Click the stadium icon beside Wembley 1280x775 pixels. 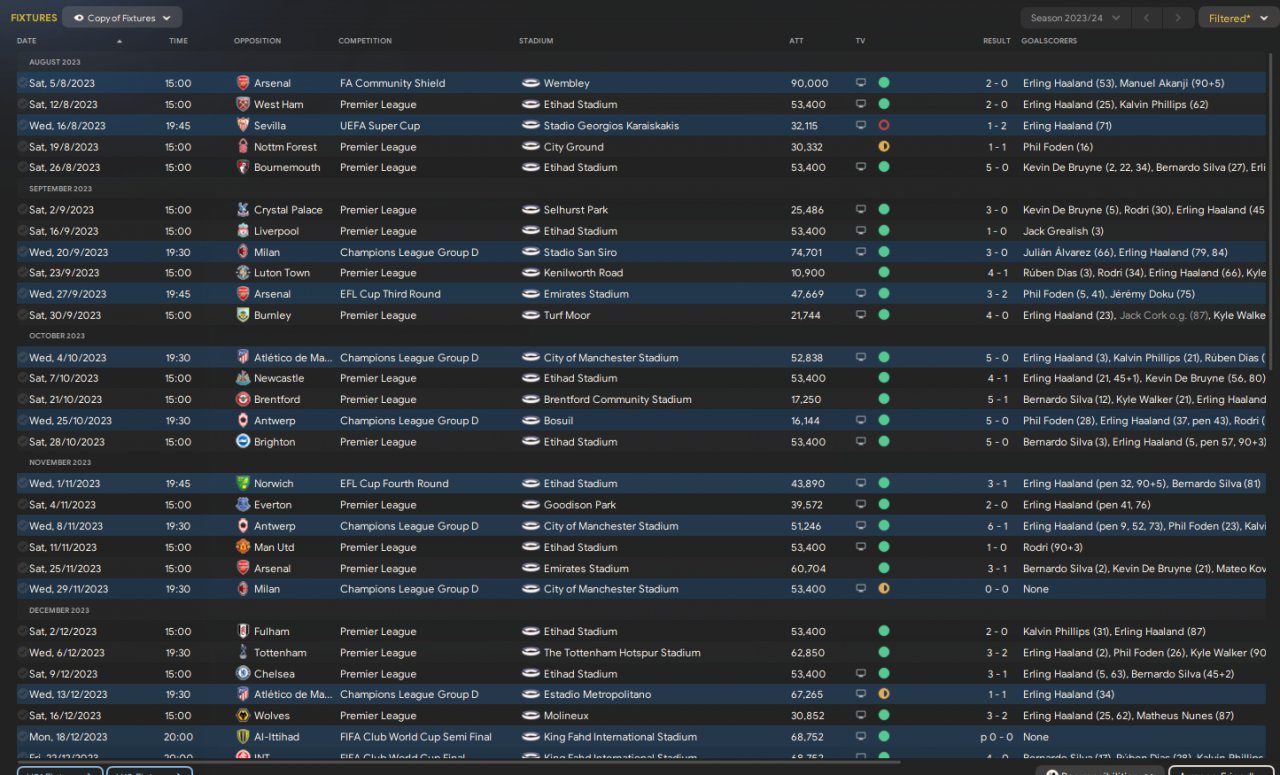(x=530, y=83)
